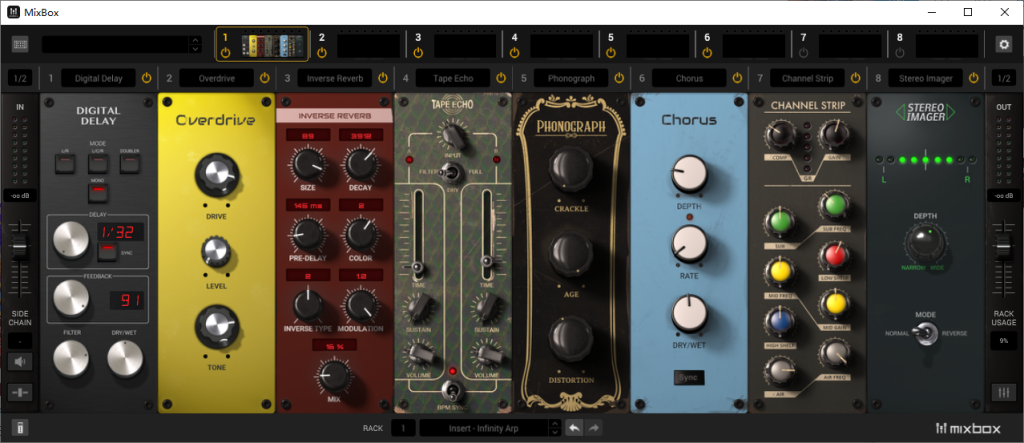
Task: Click the undo arrow in bottom bar
Action: pos(573,428)
